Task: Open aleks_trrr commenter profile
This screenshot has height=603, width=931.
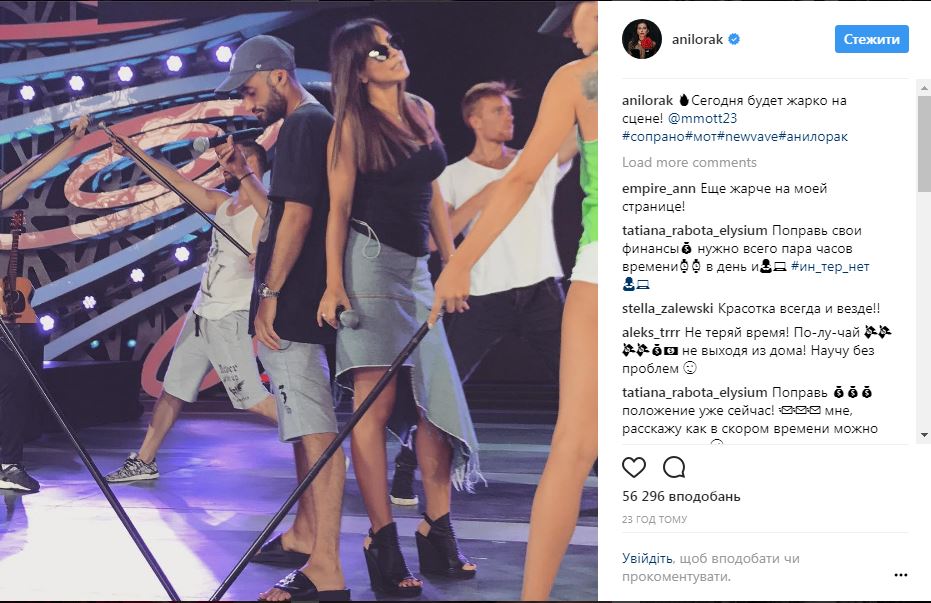Action: click(x=651, y=332)
